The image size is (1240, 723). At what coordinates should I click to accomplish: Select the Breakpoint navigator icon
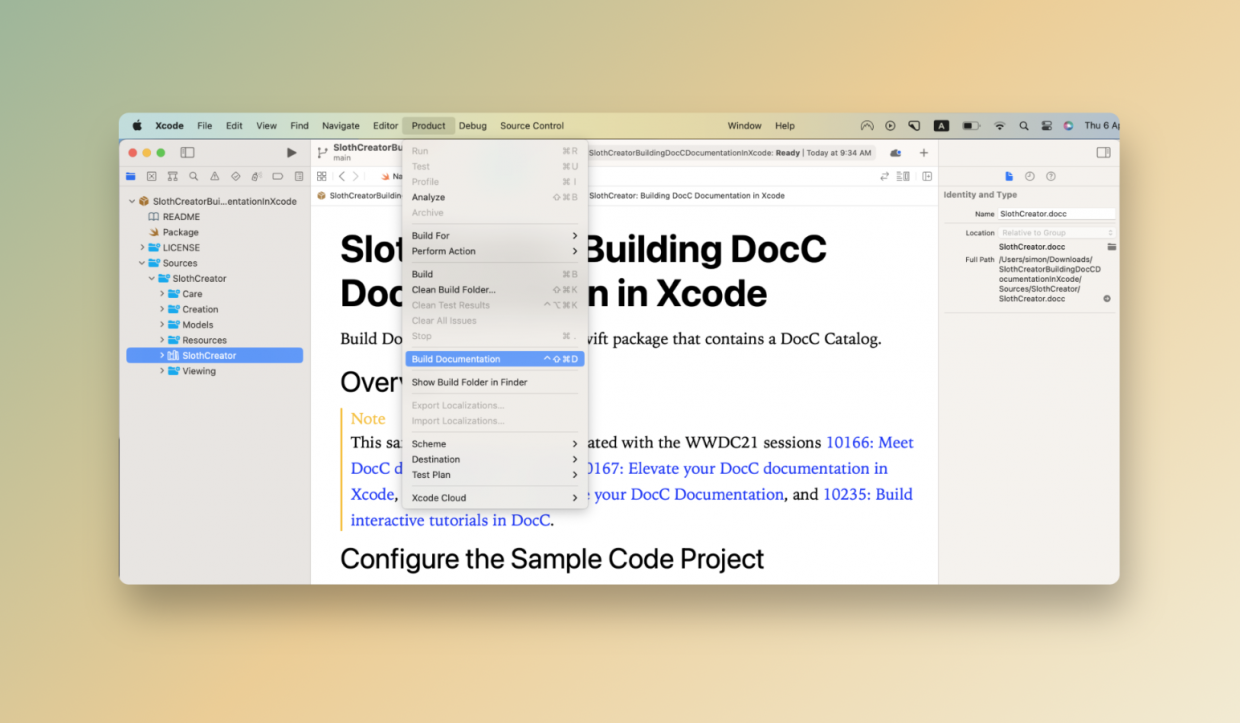point(276,177)
